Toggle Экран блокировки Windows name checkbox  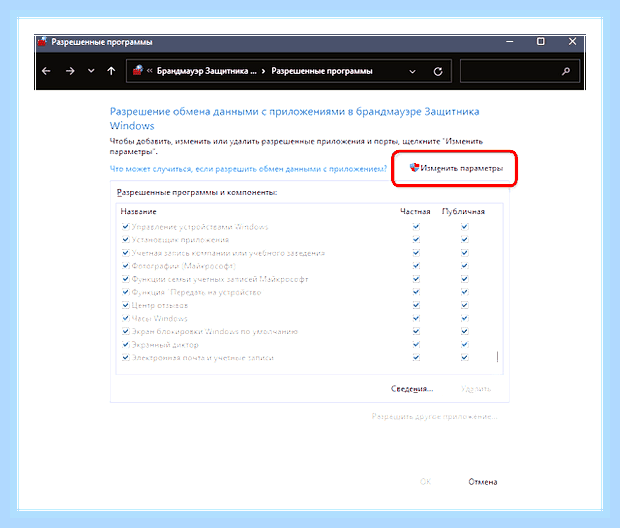pos(126,331)
